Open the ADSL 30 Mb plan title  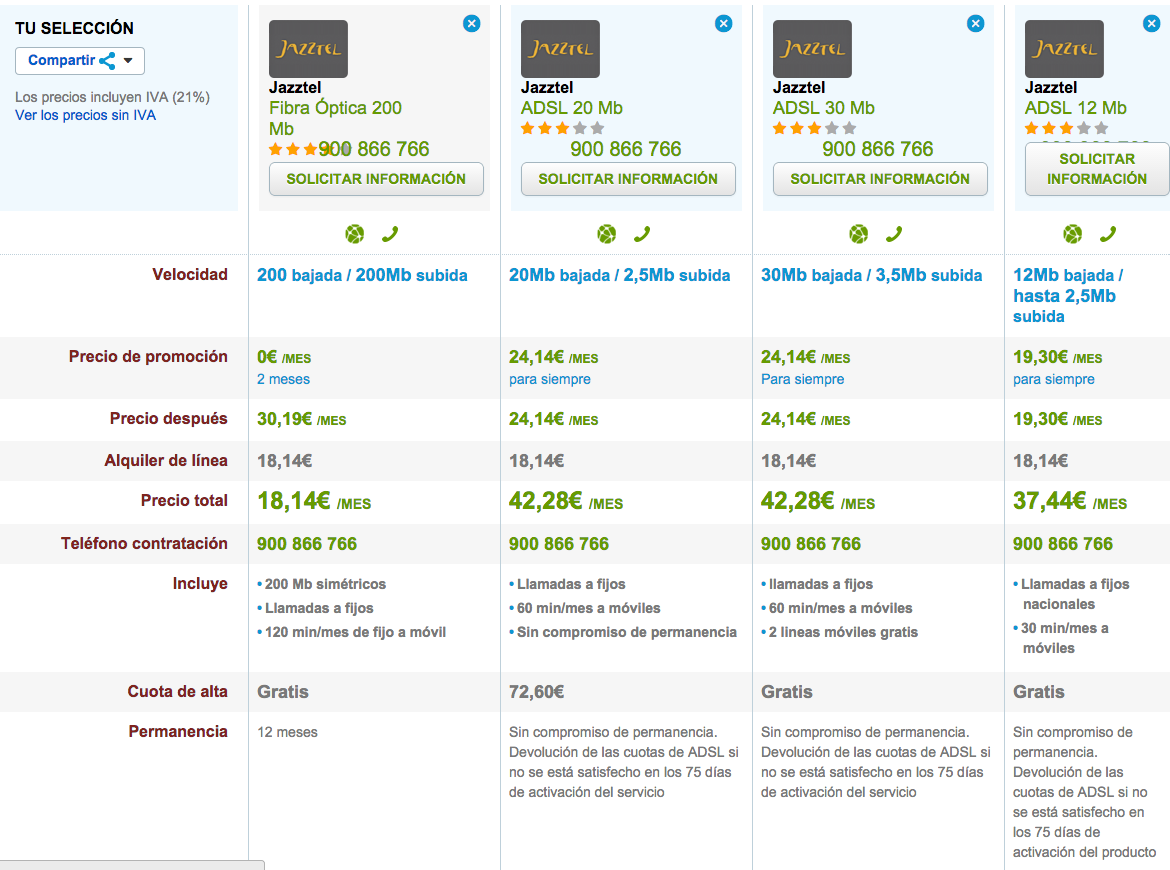pos(824,108)
